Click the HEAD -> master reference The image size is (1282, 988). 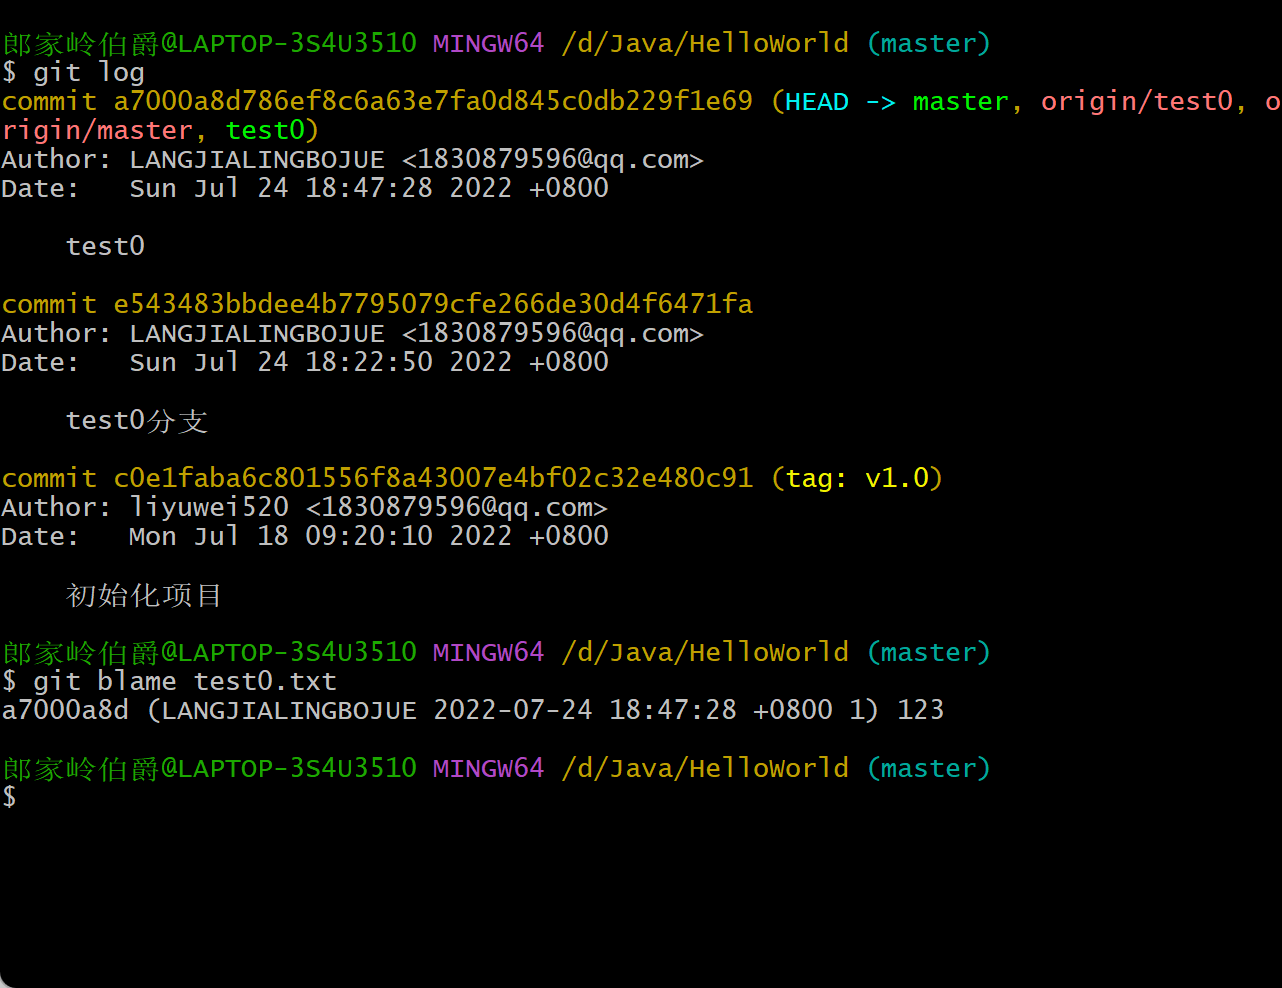point(897,102)
